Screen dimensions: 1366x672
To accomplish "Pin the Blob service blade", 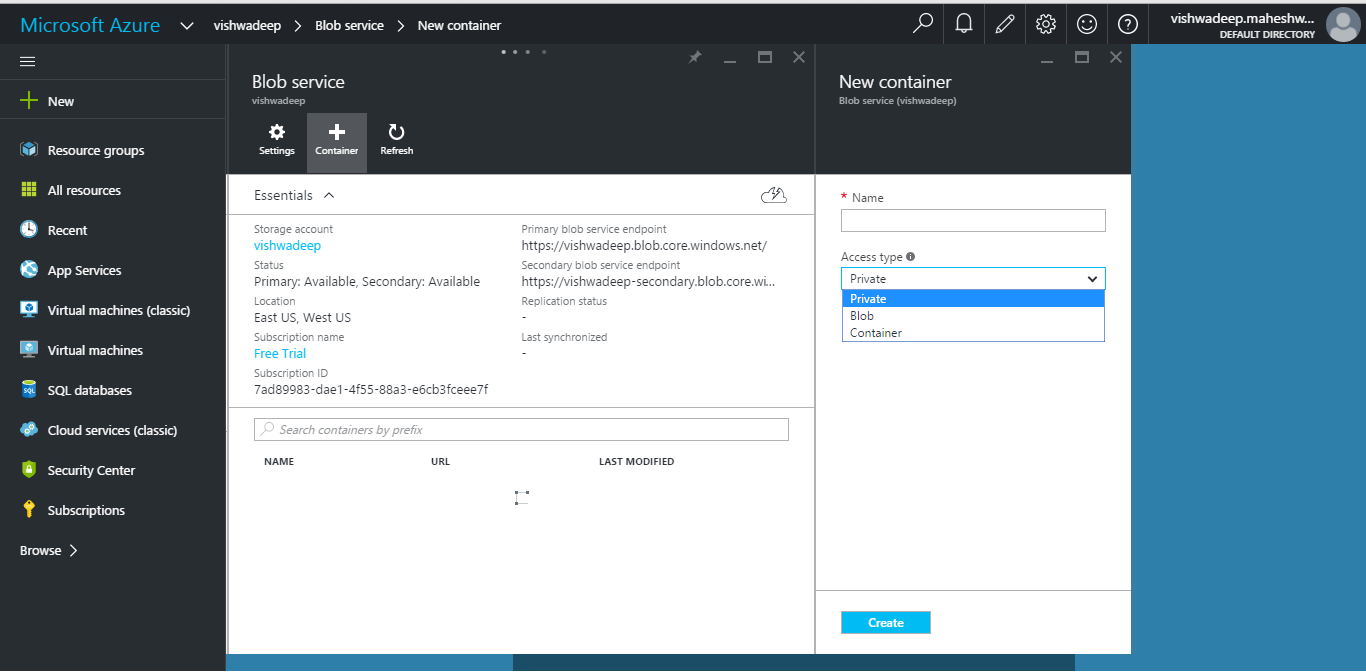I will 695,58.
